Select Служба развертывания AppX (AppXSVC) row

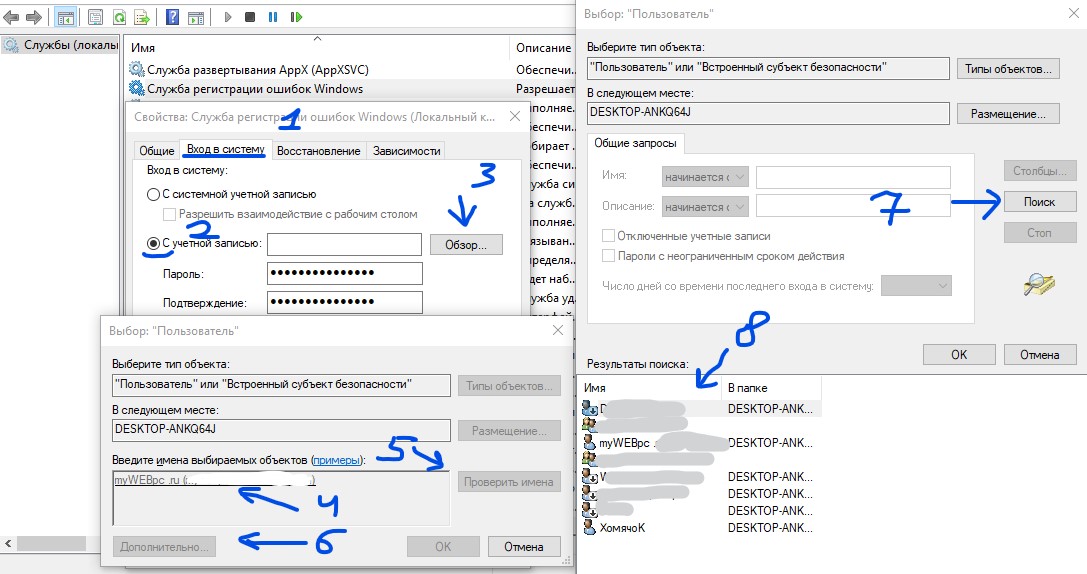(351, 69)
